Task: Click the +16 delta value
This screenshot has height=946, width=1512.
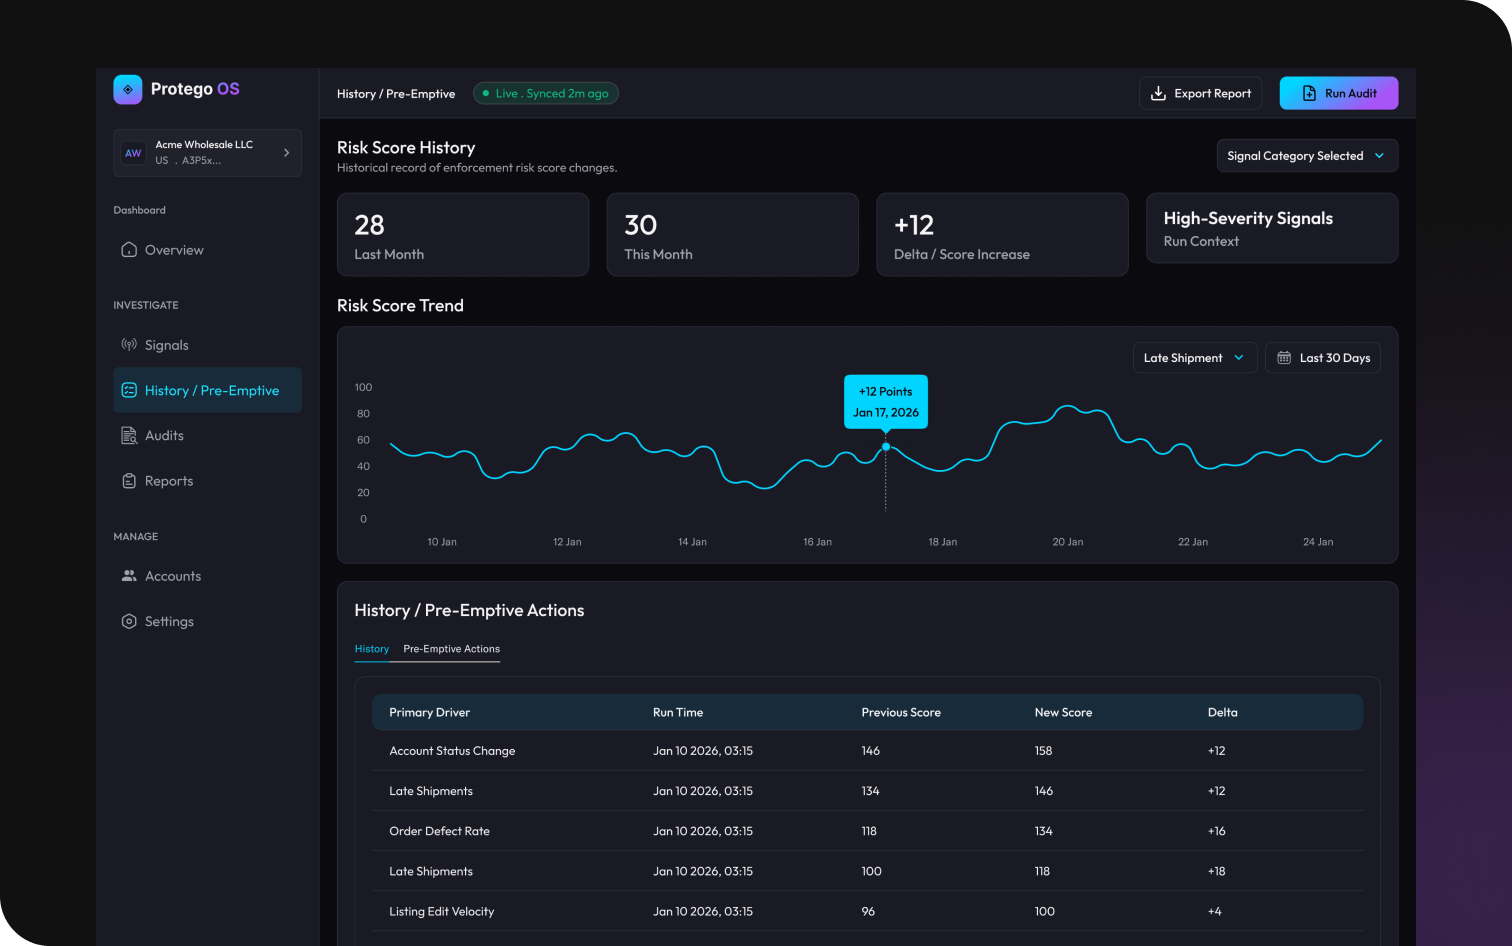Action: coord(1216,831)
